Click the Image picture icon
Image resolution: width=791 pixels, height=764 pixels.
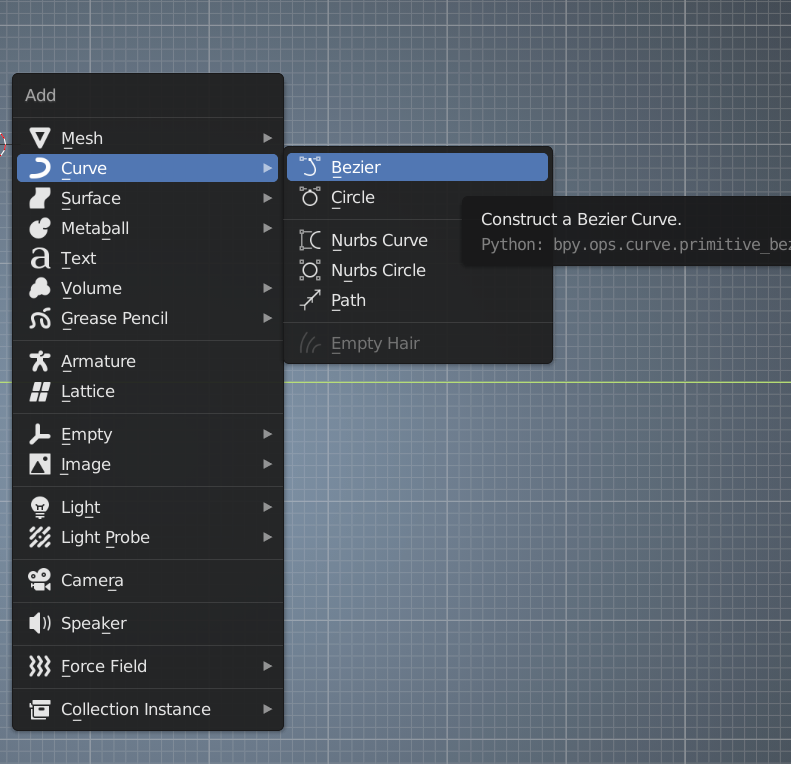tap(40, 464)
